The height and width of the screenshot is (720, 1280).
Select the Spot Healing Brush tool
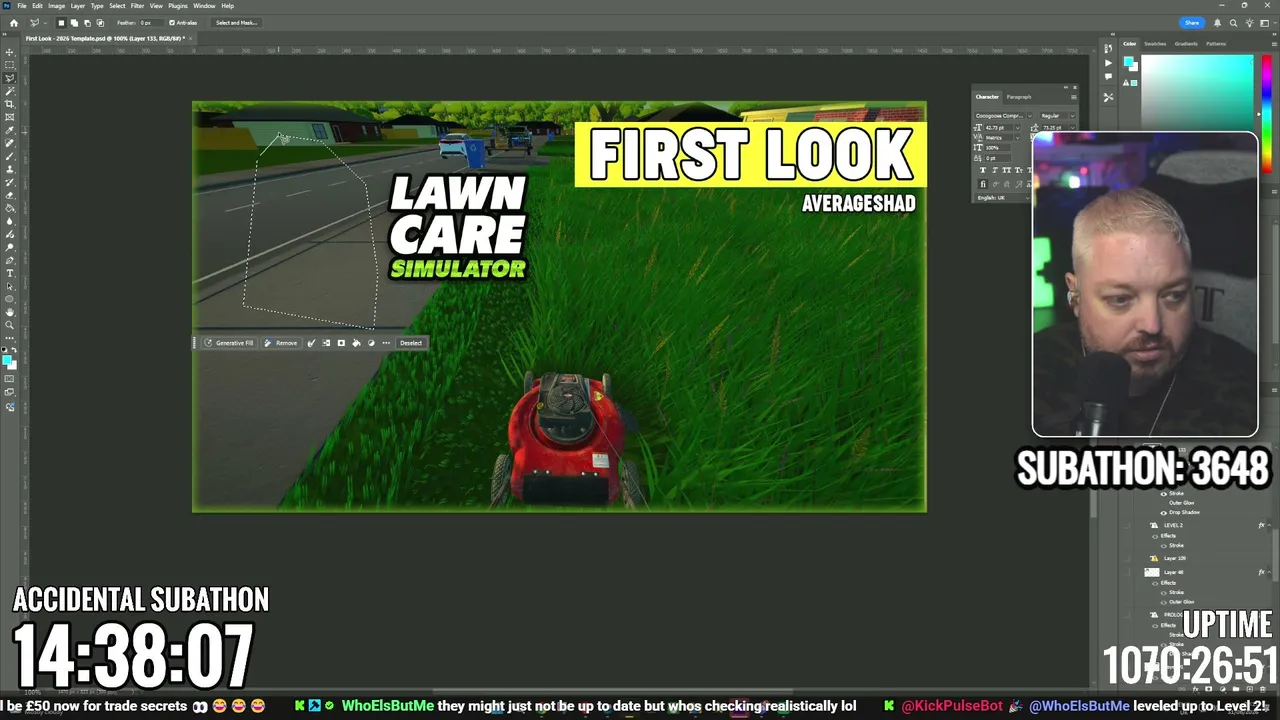coord(10,143)
